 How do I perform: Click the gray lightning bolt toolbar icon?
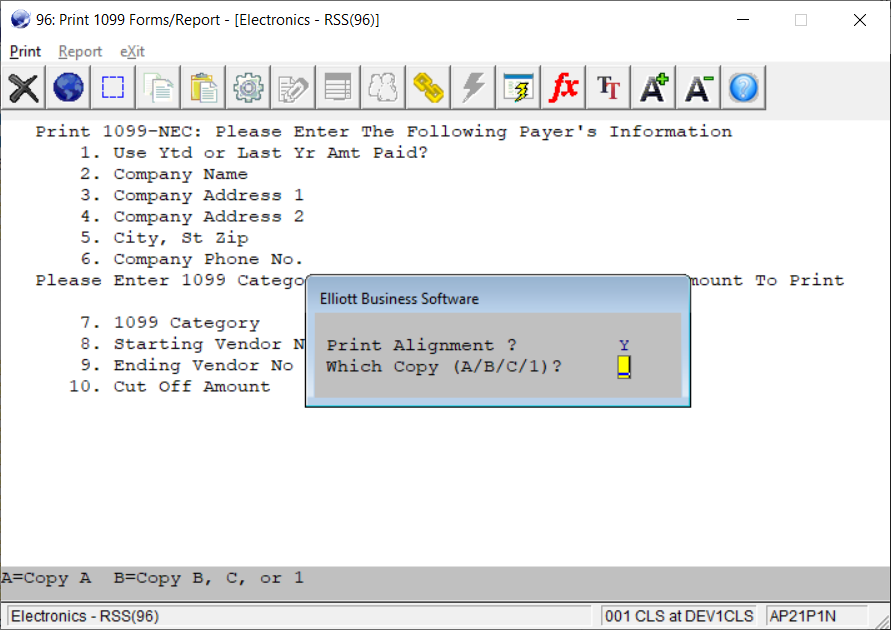(473, 87)
